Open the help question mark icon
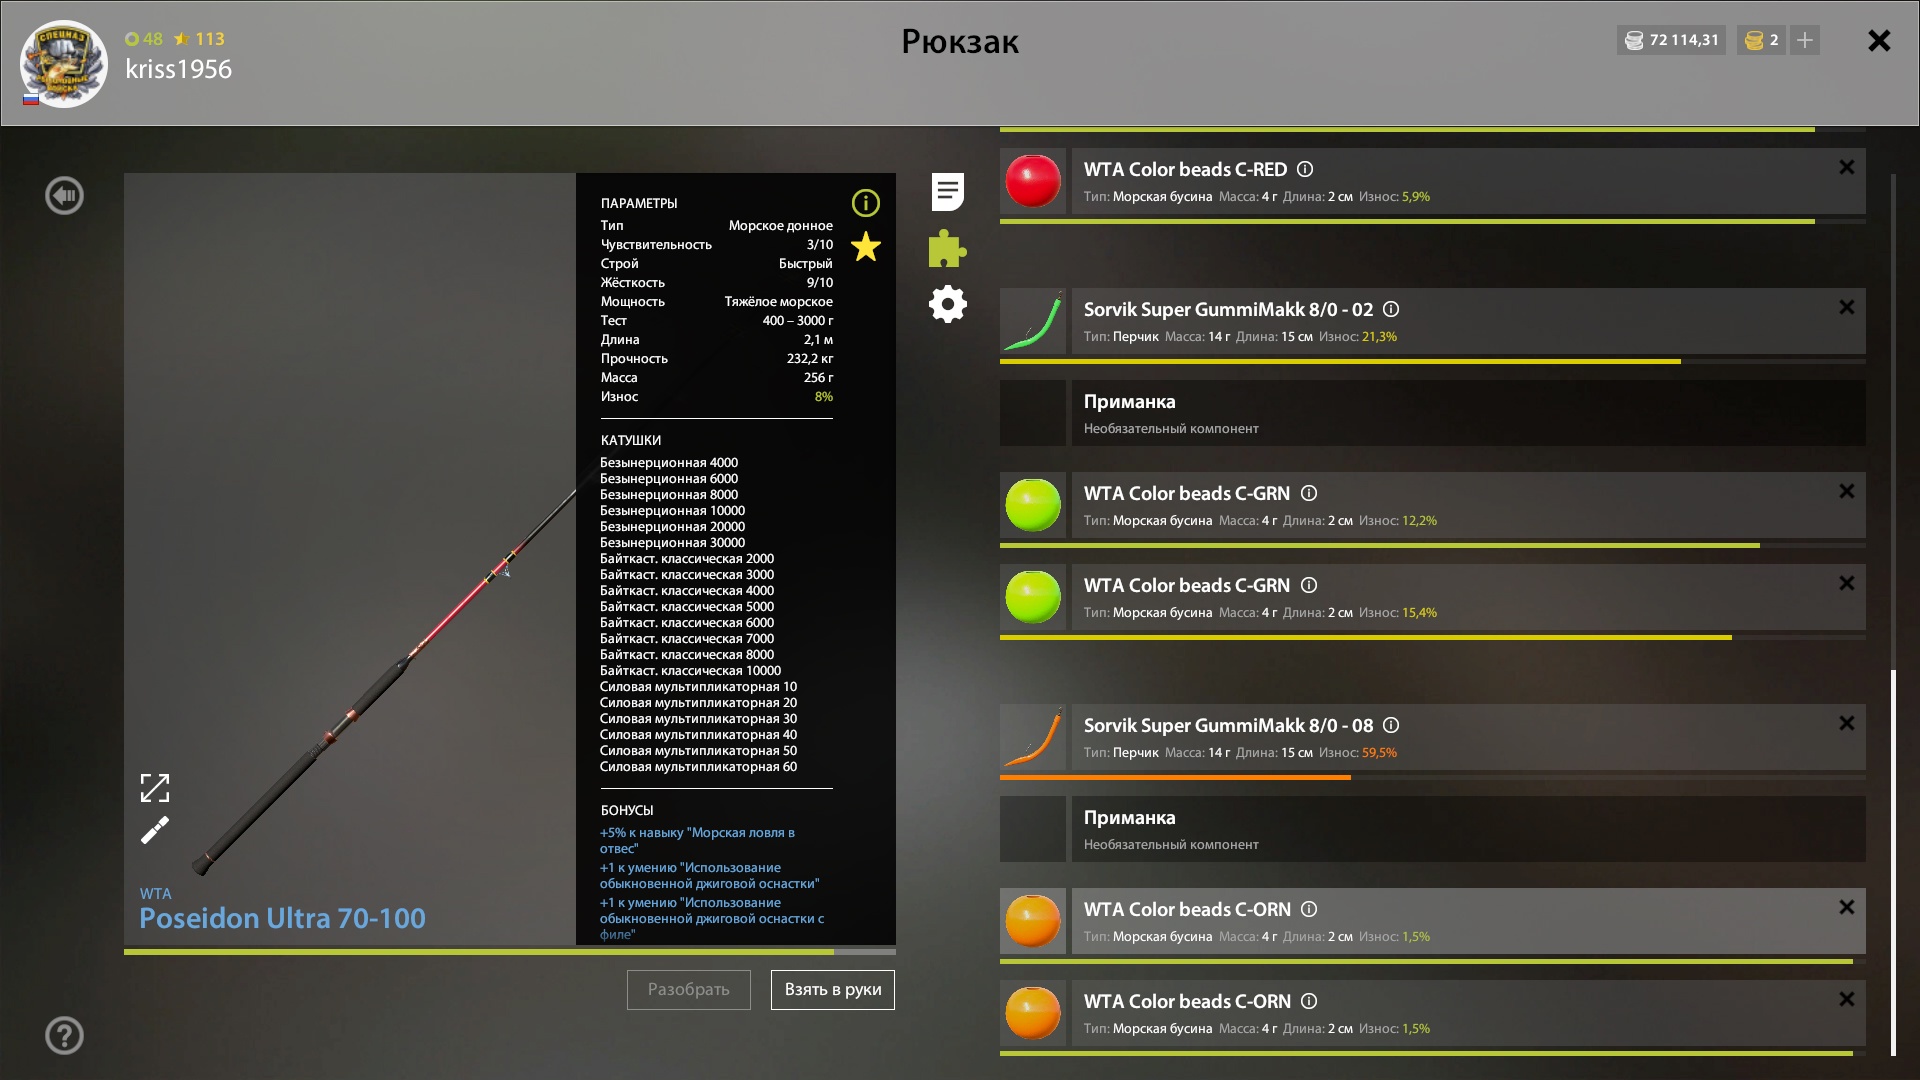 [65, 1036]
